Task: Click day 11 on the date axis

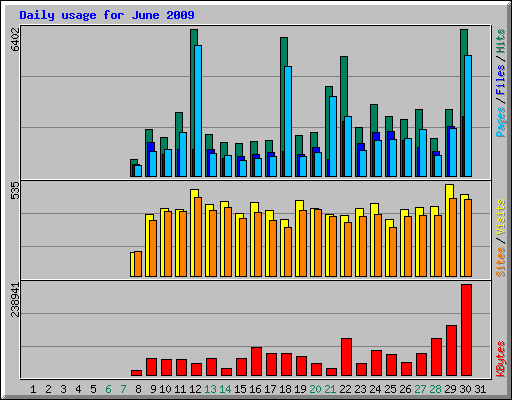Action: [180, 389]
